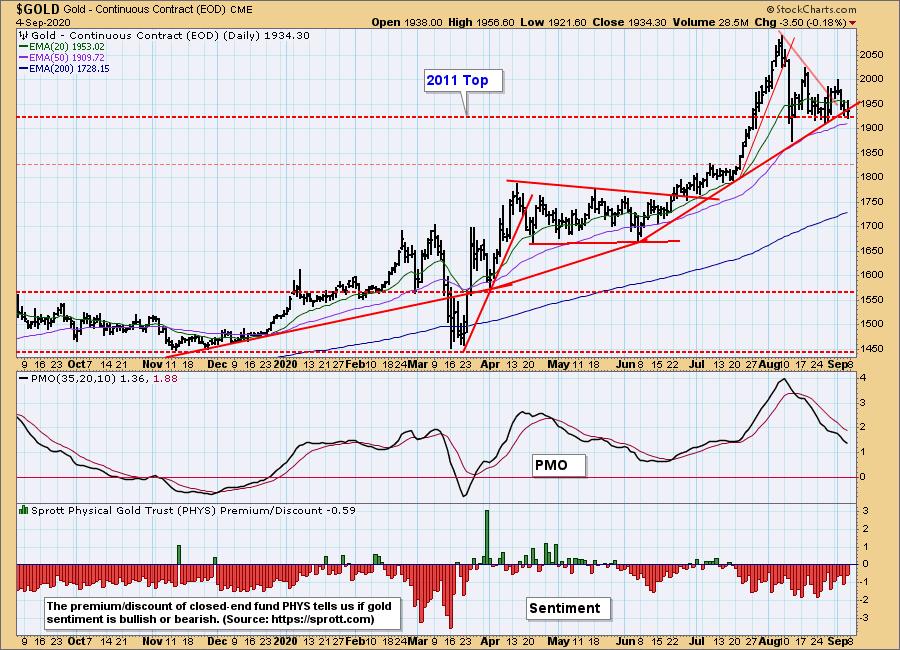Click the red down triangle after Chg value
Image resolution: width=900 pixels, height=650 pixels.
tap(852, 23)
